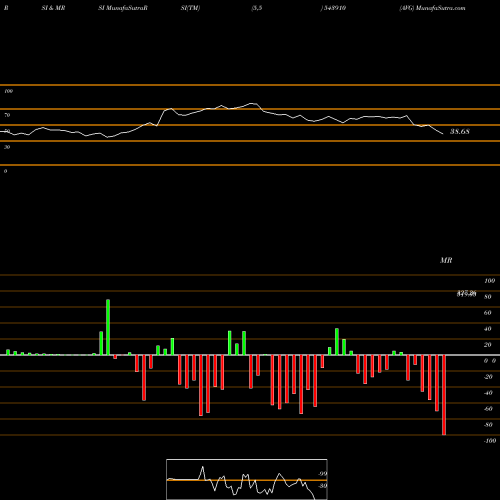Click the 40 label on the MR axis

point(488,329)
